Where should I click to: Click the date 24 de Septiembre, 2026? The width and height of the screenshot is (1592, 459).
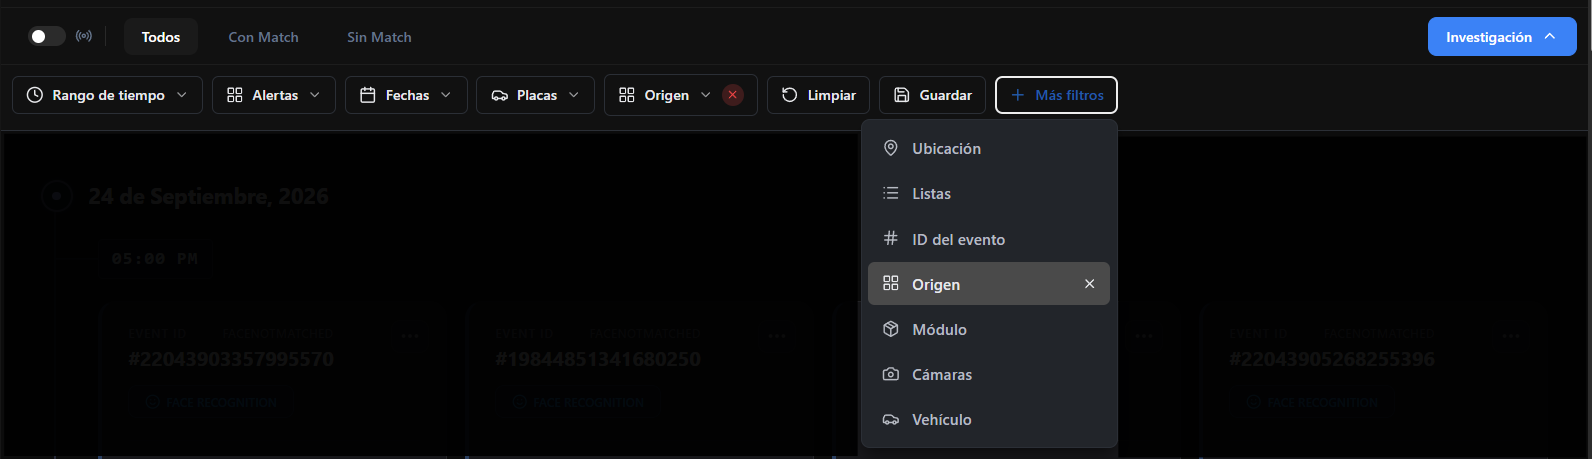tap(209, 197)
